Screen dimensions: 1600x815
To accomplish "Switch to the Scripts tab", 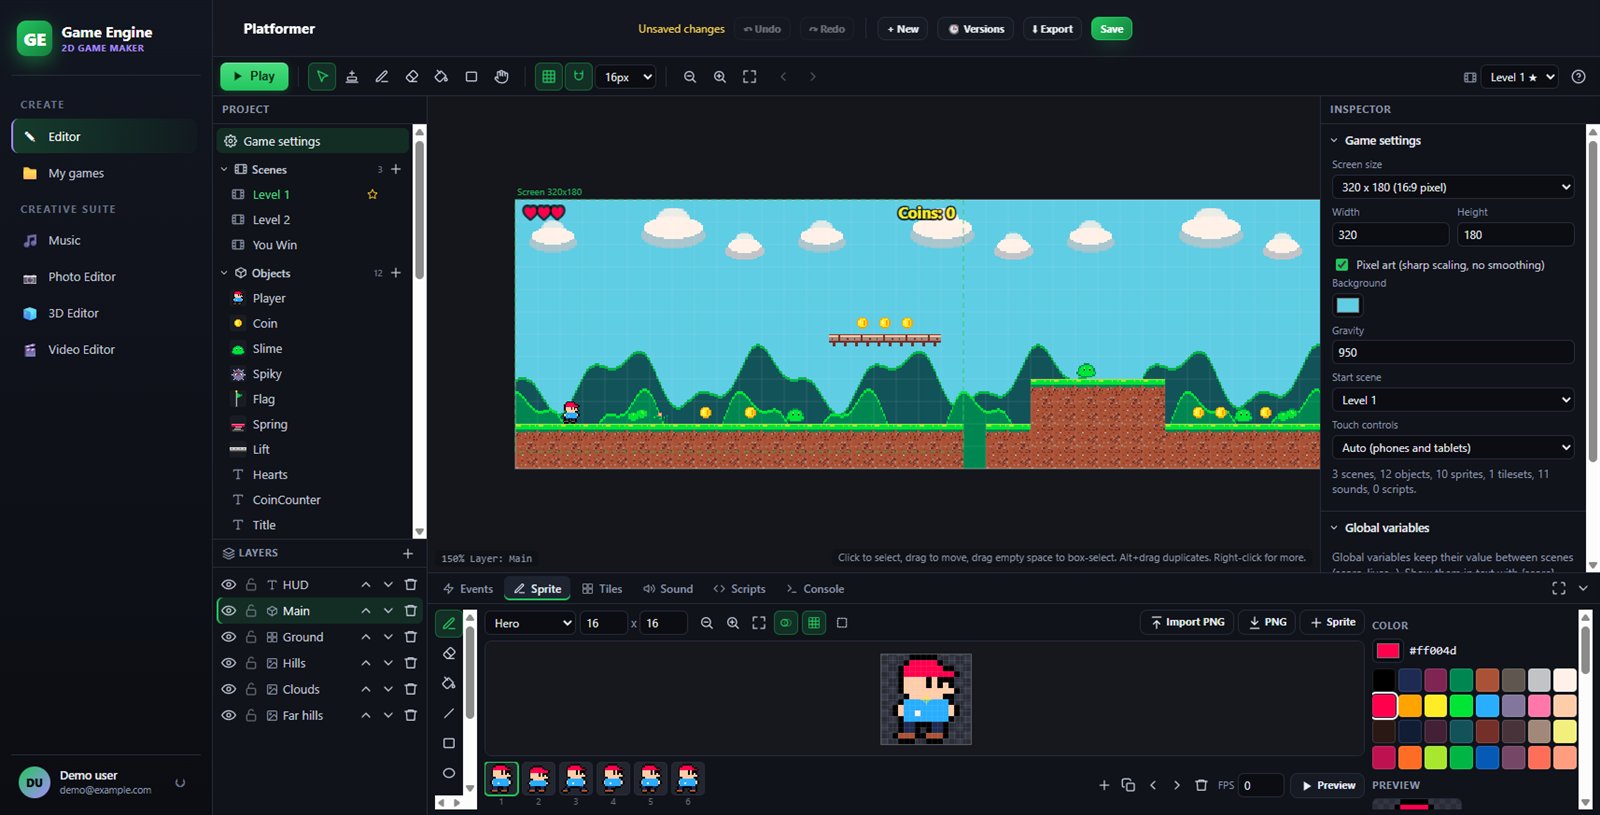I will tap(739, 589).
